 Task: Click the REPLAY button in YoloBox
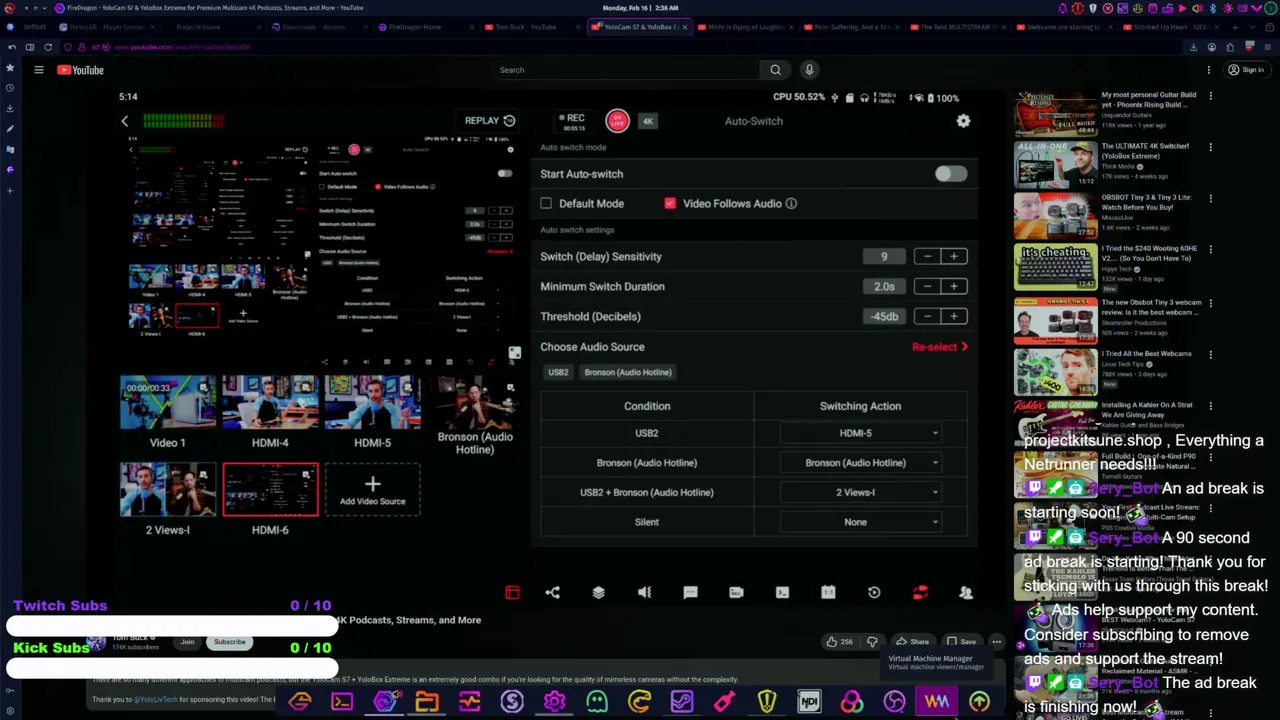point(489,121)
